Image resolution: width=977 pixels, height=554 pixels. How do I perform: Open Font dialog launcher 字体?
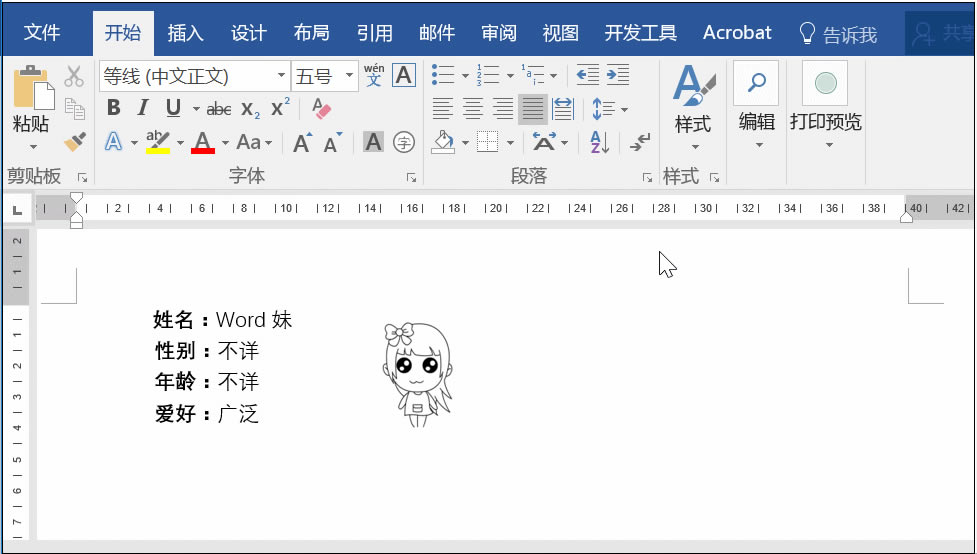pyautogui.click(x=411, y=178)
